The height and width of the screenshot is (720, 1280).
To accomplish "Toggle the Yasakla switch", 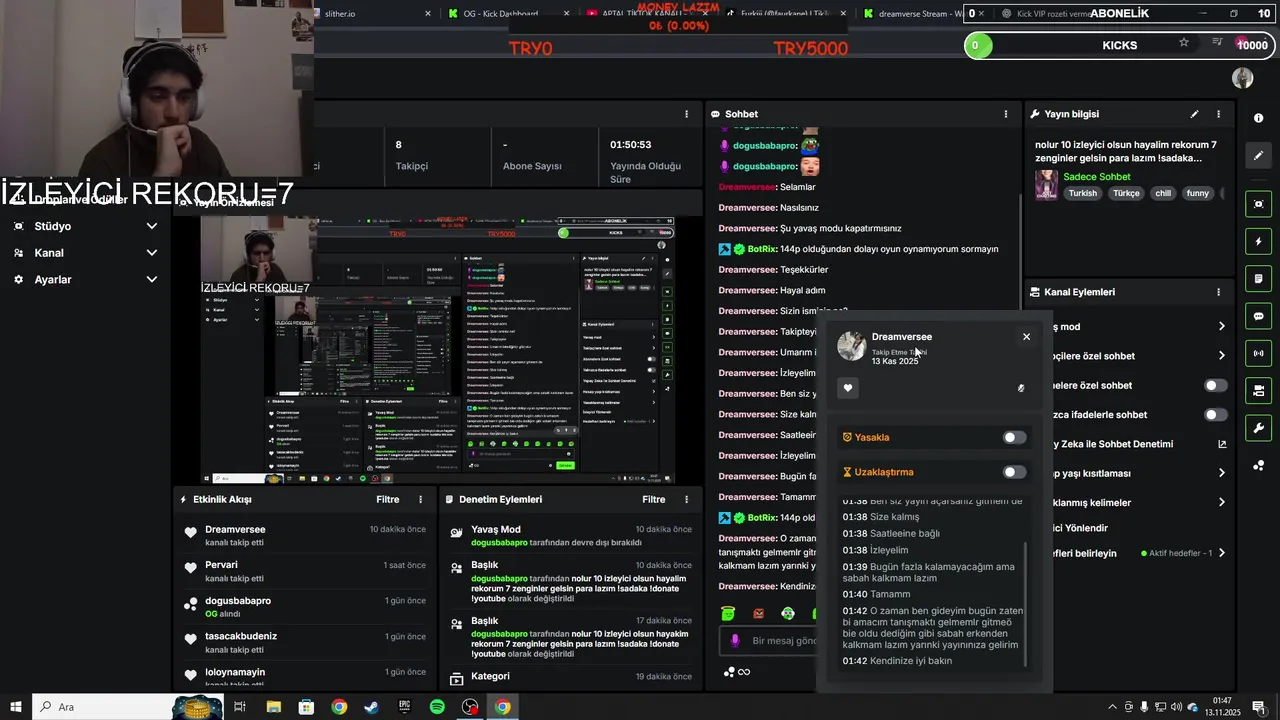I will tap(1014, 437).
